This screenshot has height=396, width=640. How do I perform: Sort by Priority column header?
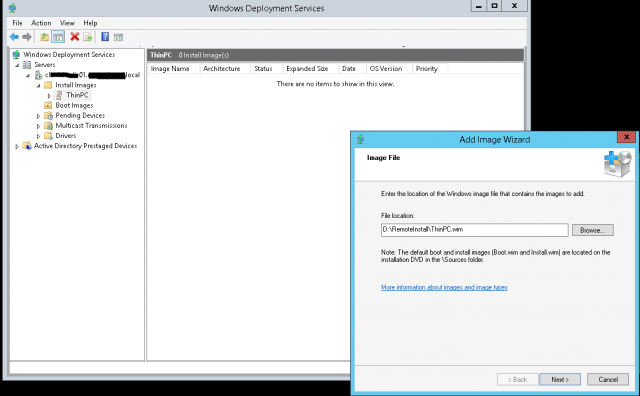[430, 69]
